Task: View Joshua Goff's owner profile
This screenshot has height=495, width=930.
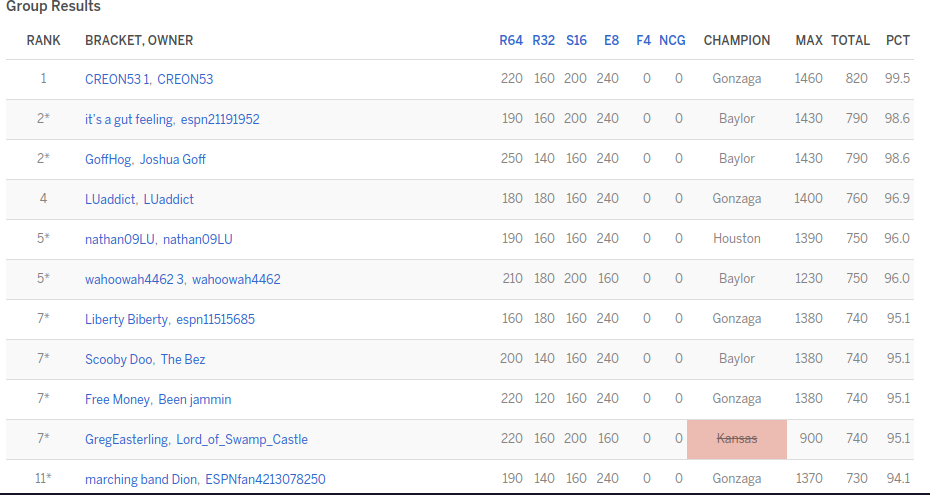Action: (172, 159)
